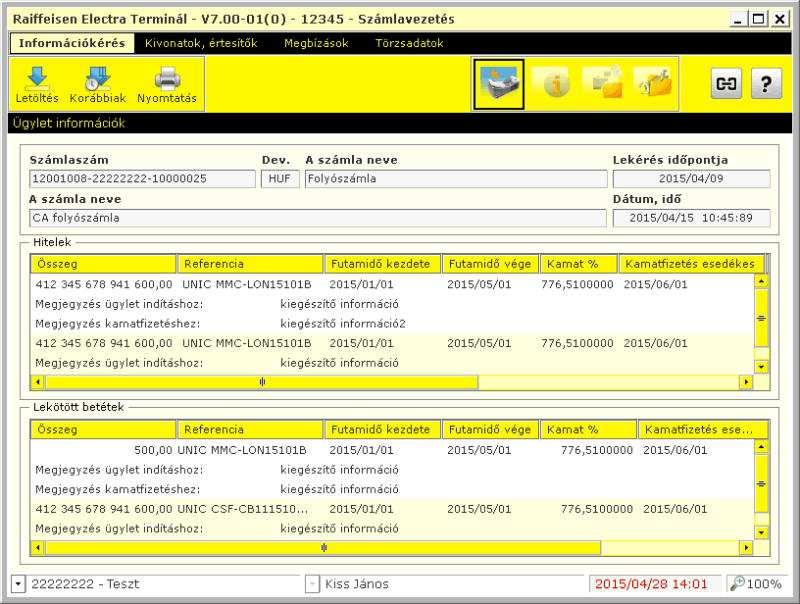800x604 pixels.
Task: Click Lekötött betétek horizontal scrollbar thumb
Action: [x=323, y=548]
